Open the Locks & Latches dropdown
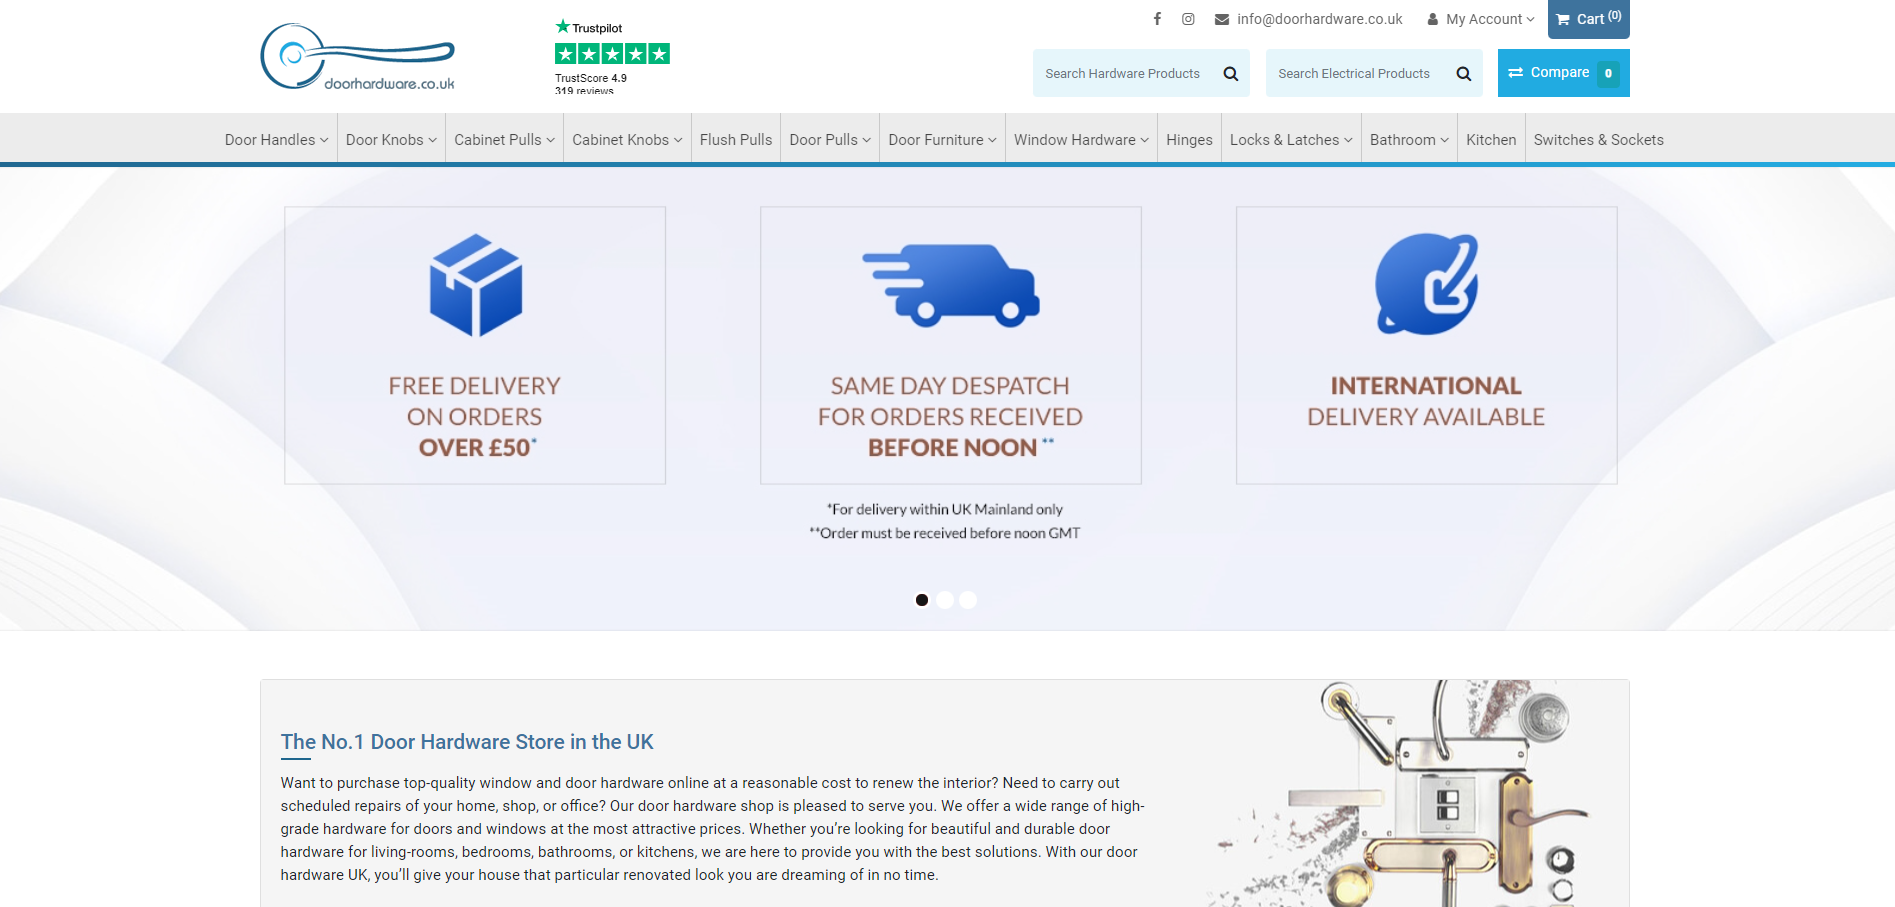Image resolution: width=1895 pixels, height=907 pixels. [1290, 140]
